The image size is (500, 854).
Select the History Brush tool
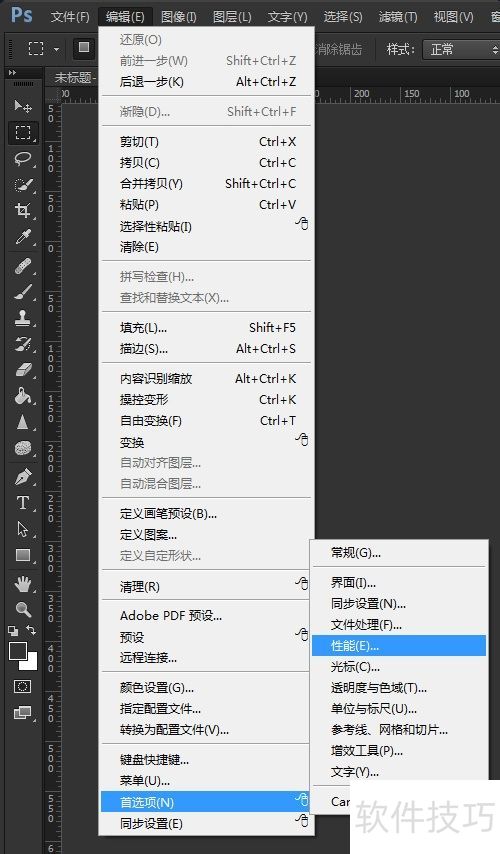click(22, 344)
